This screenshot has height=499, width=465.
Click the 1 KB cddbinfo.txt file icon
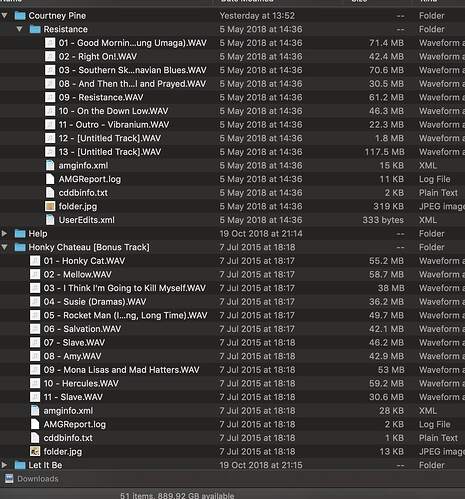[x=35, y=438]
